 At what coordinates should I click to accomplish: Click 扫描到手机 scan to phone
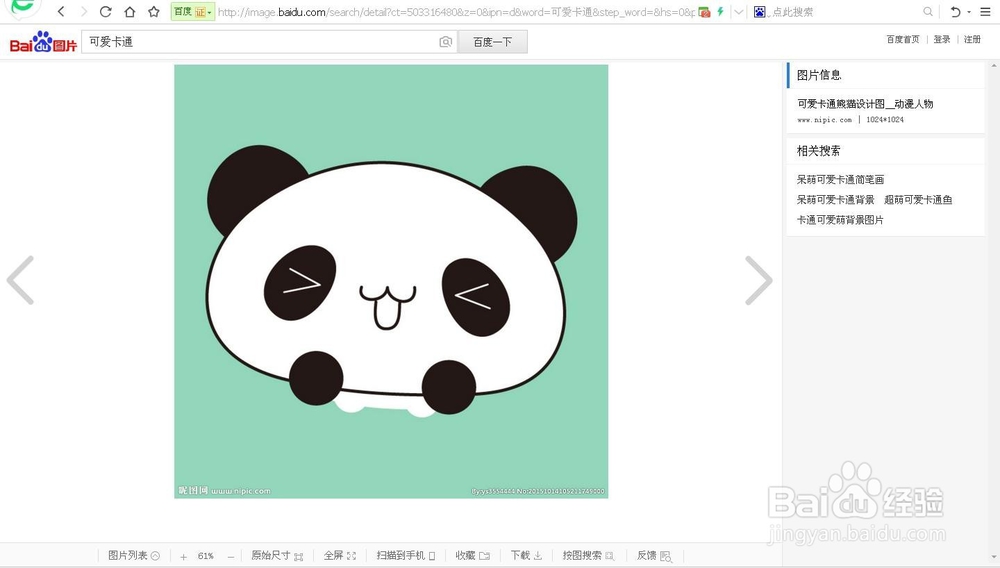coord(406,556)
